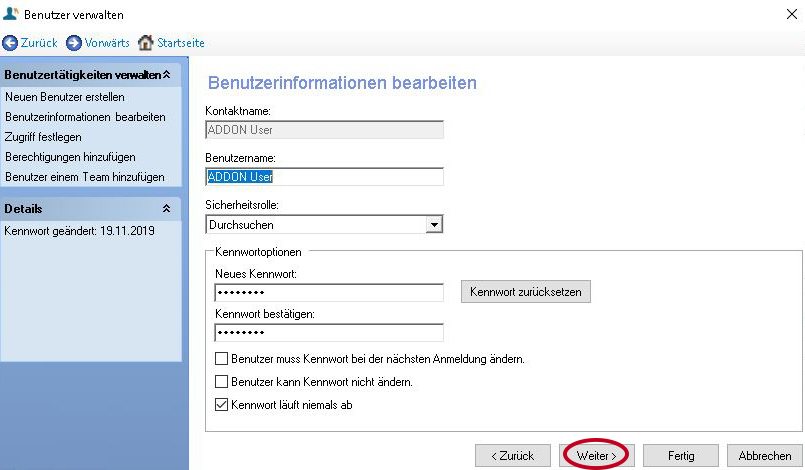805x470 pixels.
Task: Click the blue Zurück arrow icon
Action: click(x=10, y=43)
